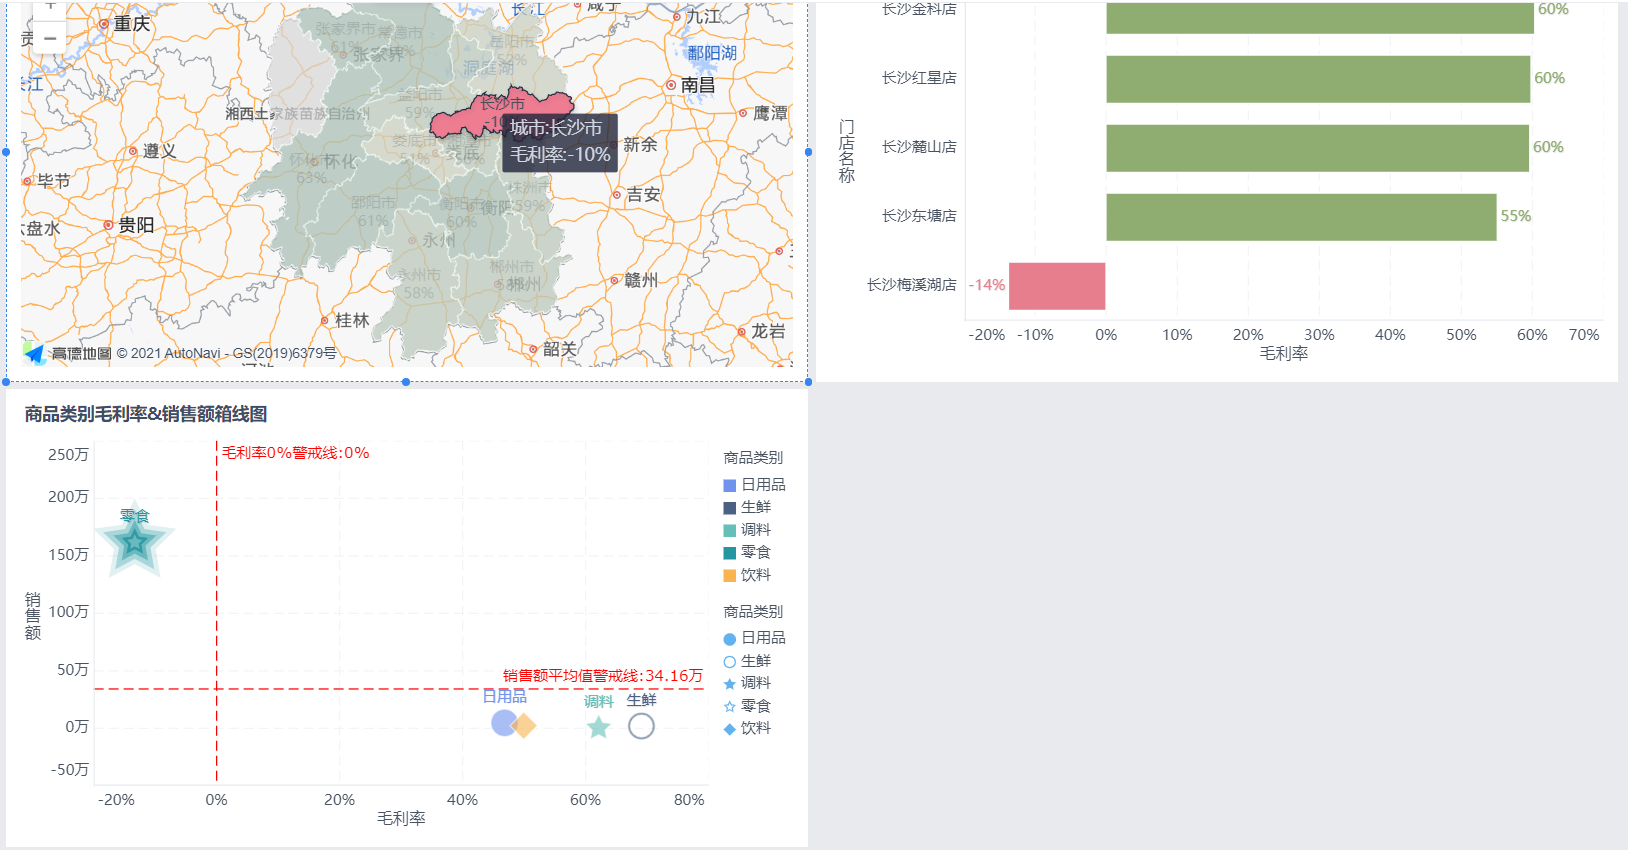Click 赣州 city label on map
The image size is (1628, 850).
pos(641,281)
